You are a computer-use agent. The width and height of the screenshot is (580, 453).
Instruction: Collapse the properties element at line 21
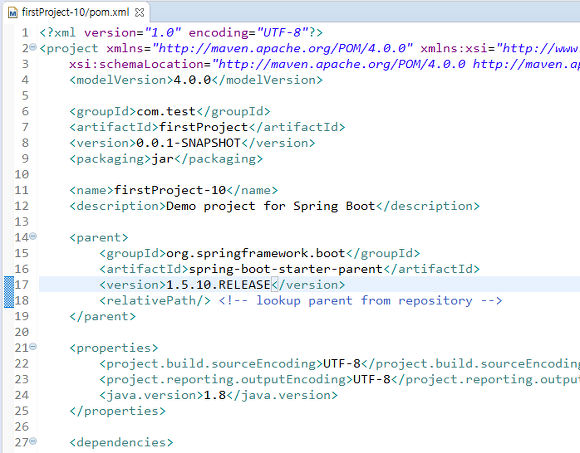tap(33, 346)
